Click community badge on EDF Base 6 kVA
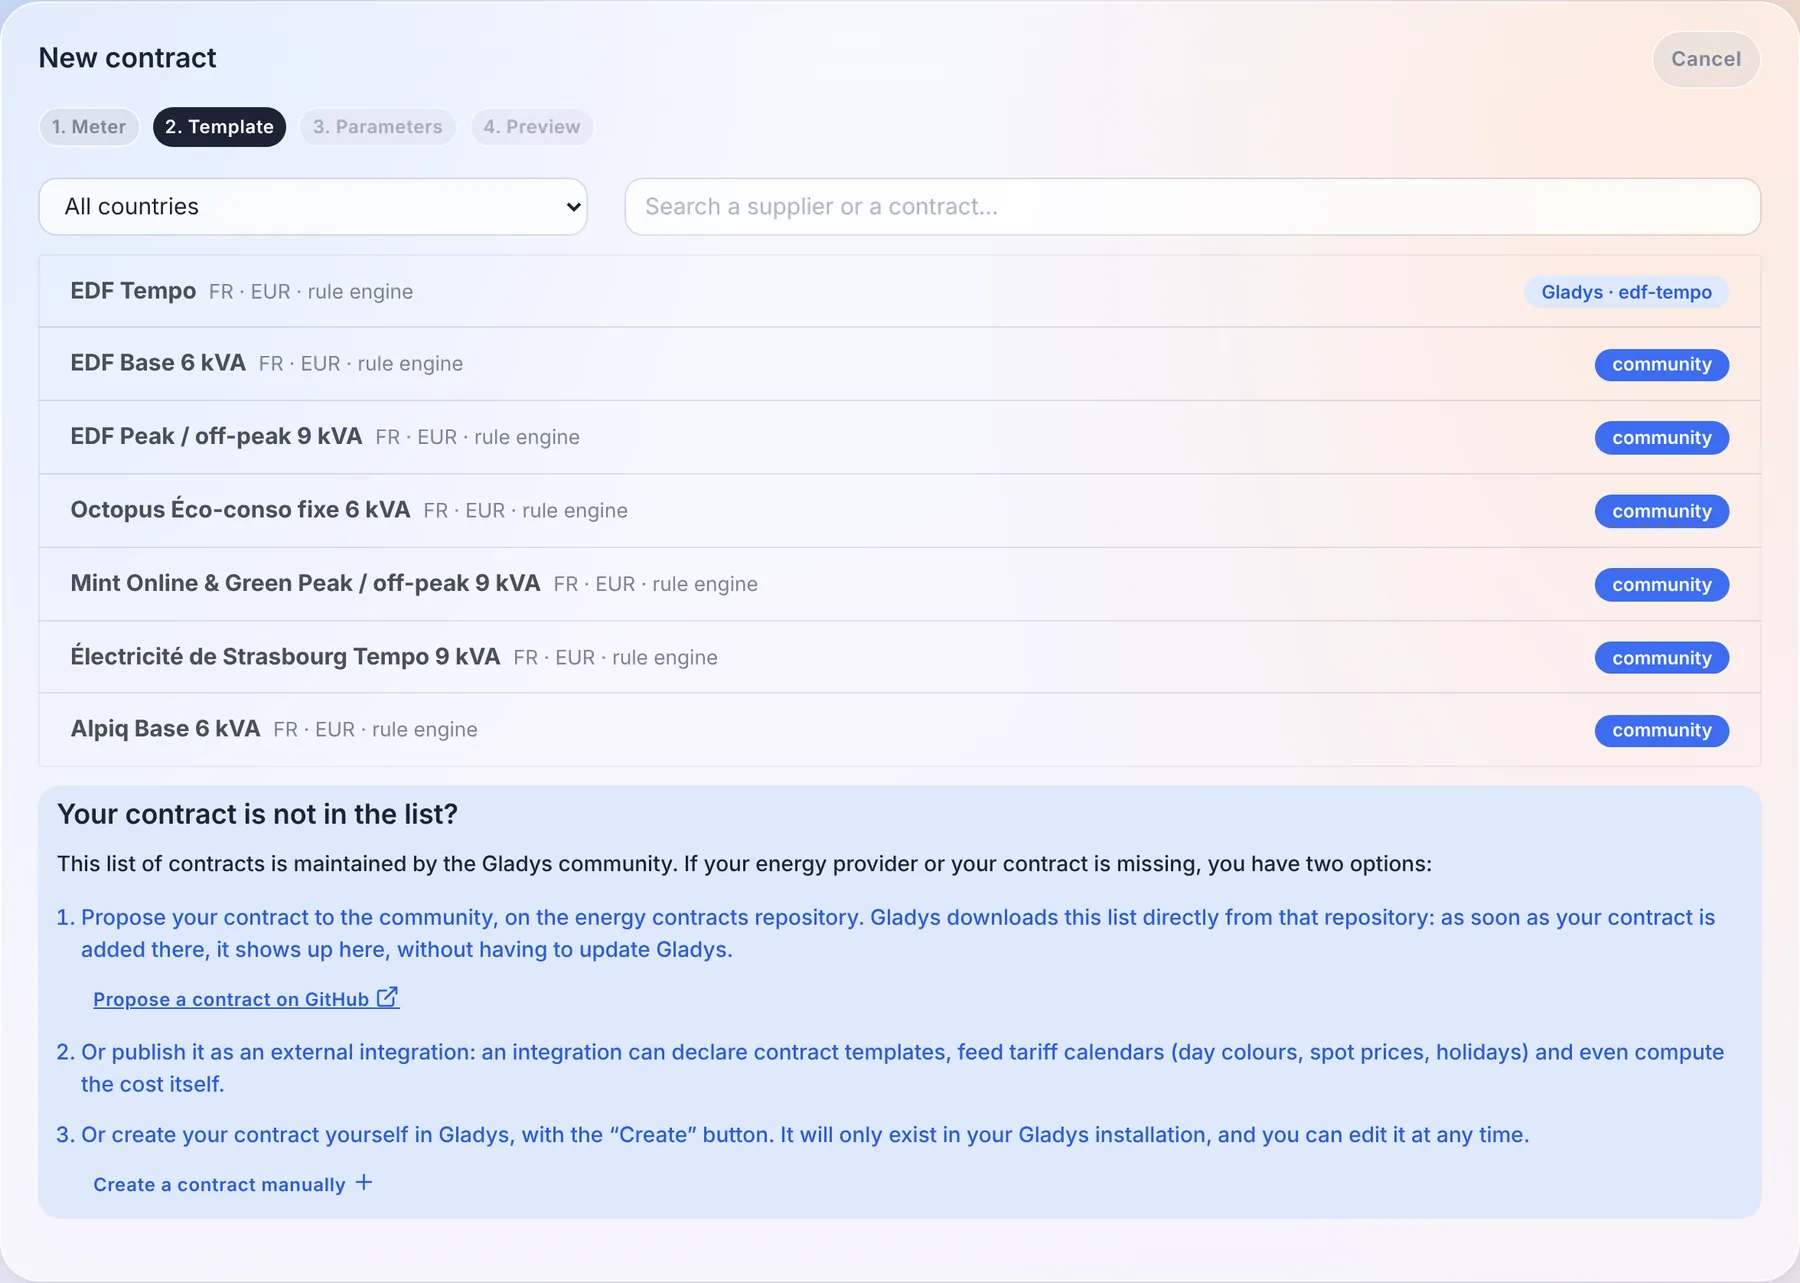Image resolution: width=1800 pixels, height=1283 pixels. [x=1662, y=365]
